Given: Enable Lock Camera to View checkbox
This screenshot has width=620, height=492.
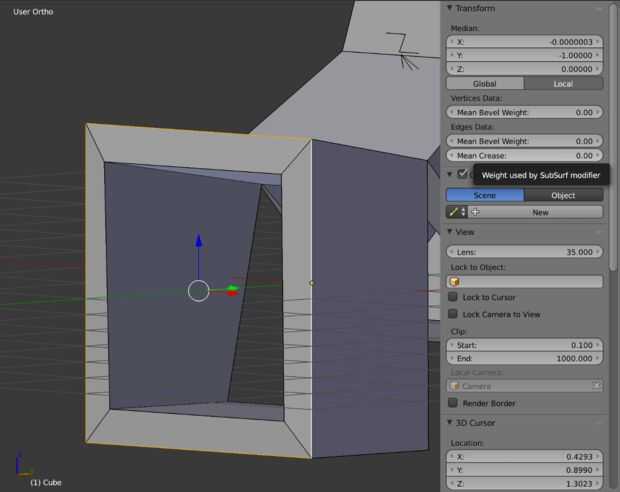Looking at the screenshot, I should (453, 314).
